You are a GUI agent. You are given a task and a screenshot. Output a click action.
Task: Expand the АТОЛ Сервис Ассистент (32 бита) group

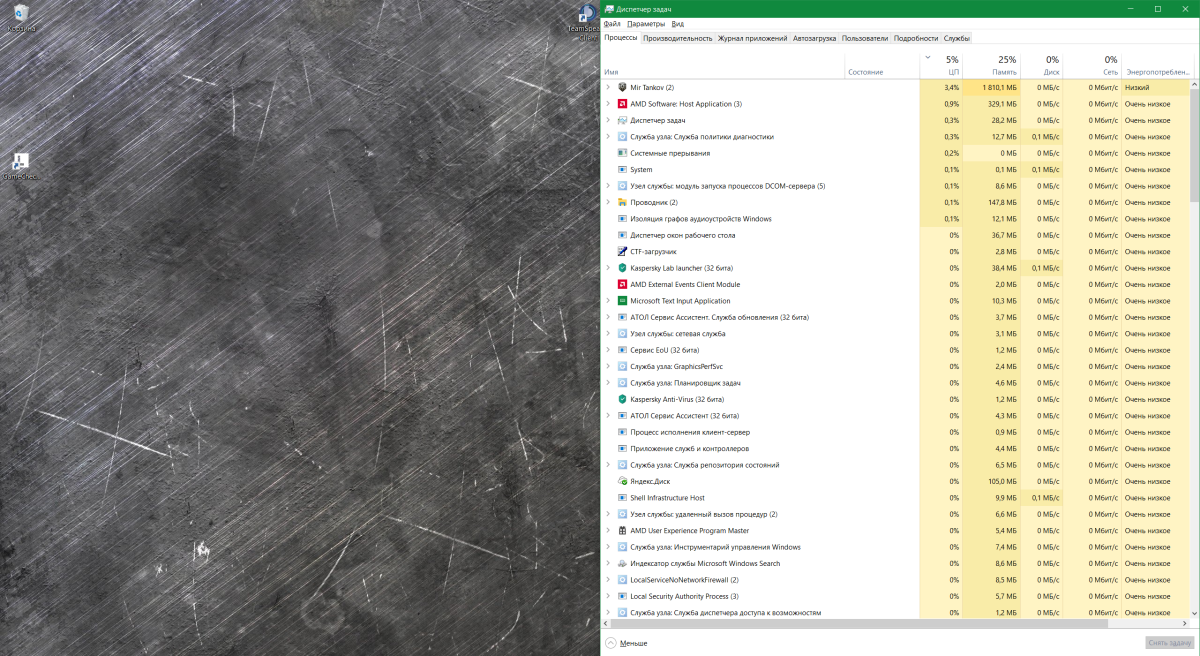click(x=607, y=416)
